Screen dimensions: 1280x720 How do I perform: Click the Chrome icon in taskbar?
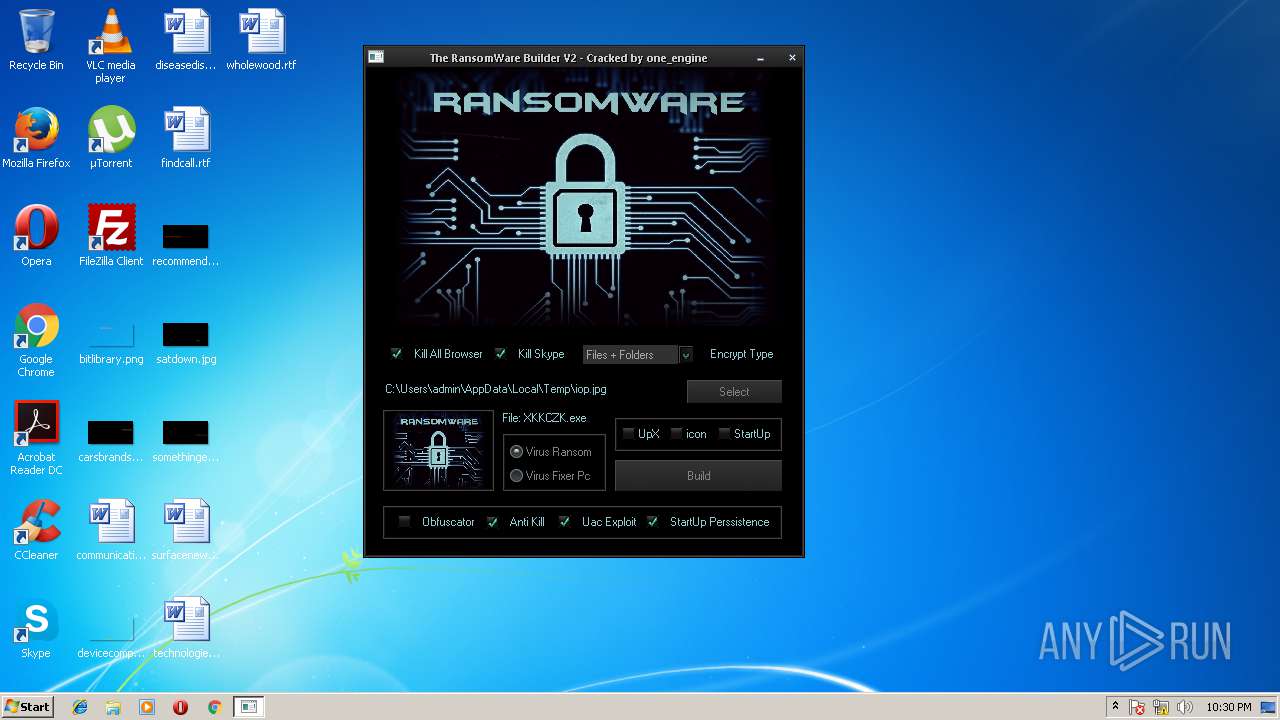(x=214, y=707)
